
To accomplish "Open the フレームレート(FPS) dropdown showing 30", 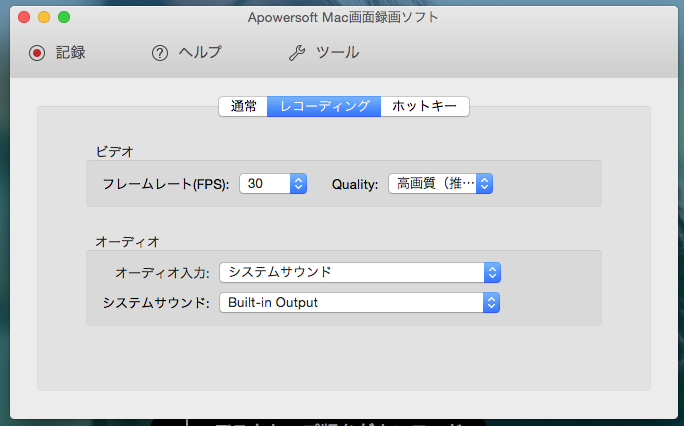I will click(273, 184).
